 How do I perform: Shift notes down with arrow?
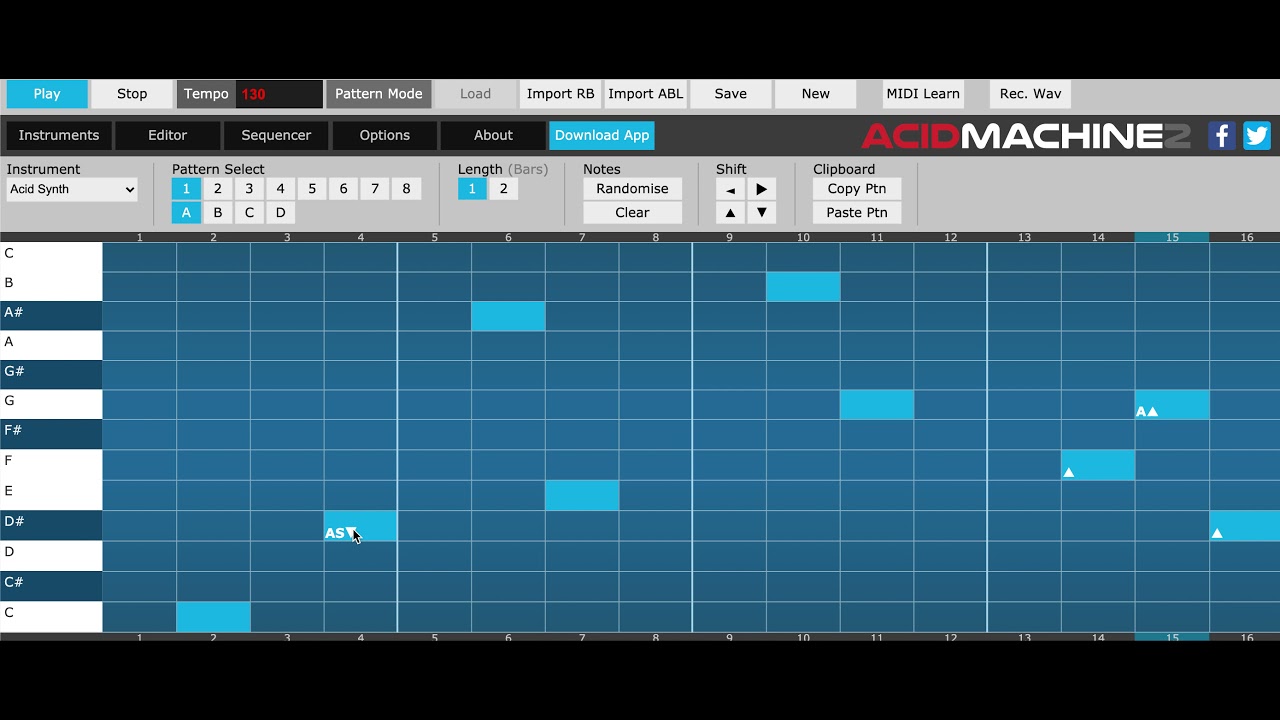pos(761,212)
